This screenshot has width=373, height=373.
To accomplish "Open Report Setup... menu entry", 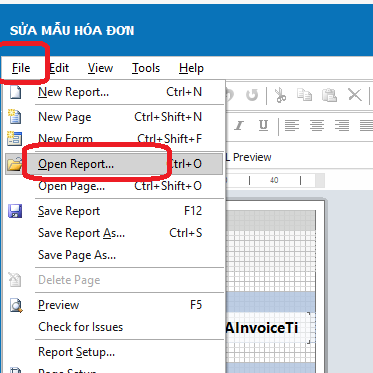I will (113, 352).
